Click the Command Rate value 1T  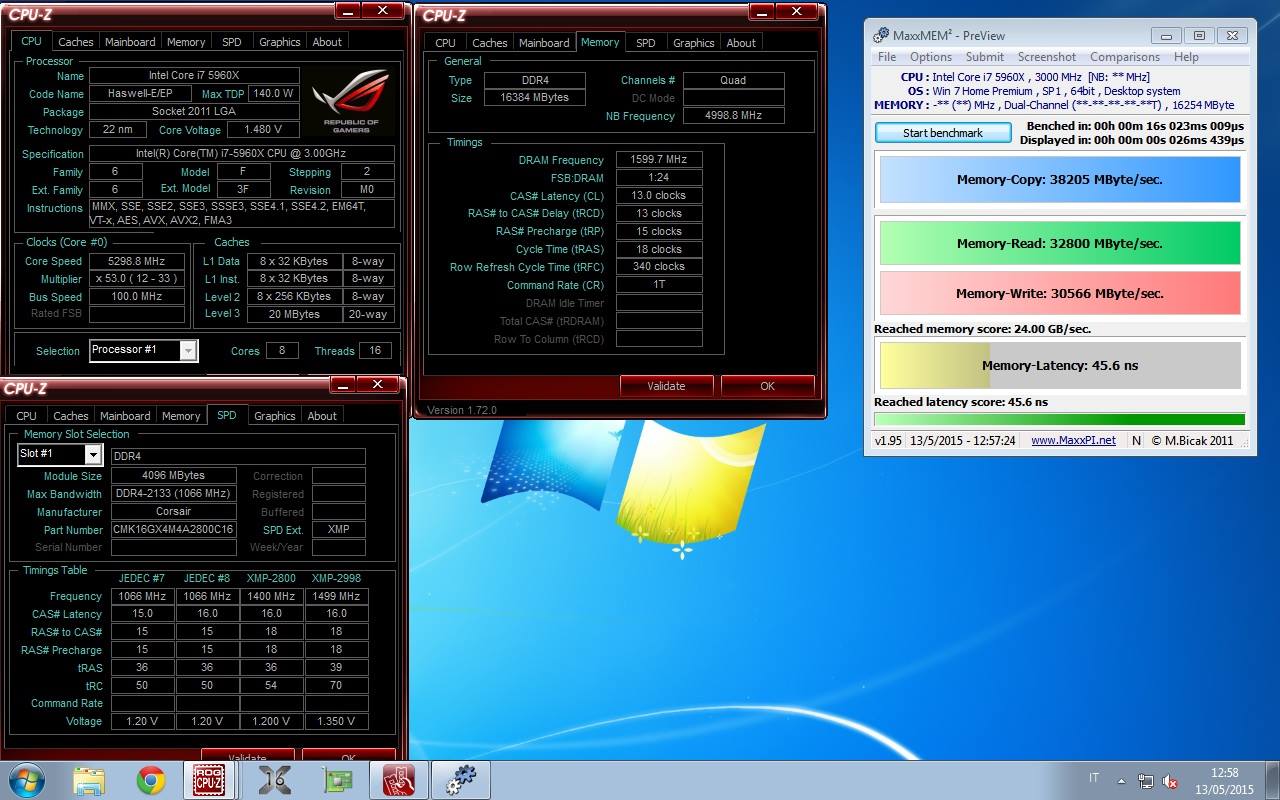(x=659, y=285)
